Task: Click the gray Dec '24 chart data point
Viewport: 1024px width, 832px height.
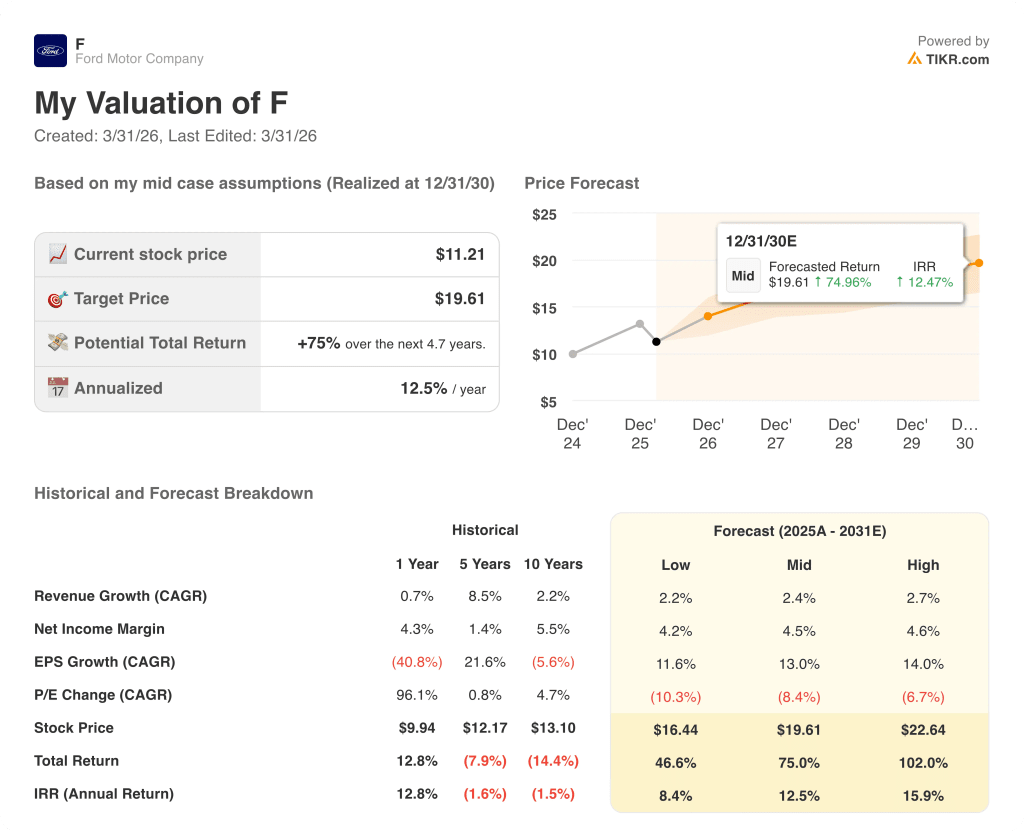Action: pyautogui.click(x=573, y=354)
